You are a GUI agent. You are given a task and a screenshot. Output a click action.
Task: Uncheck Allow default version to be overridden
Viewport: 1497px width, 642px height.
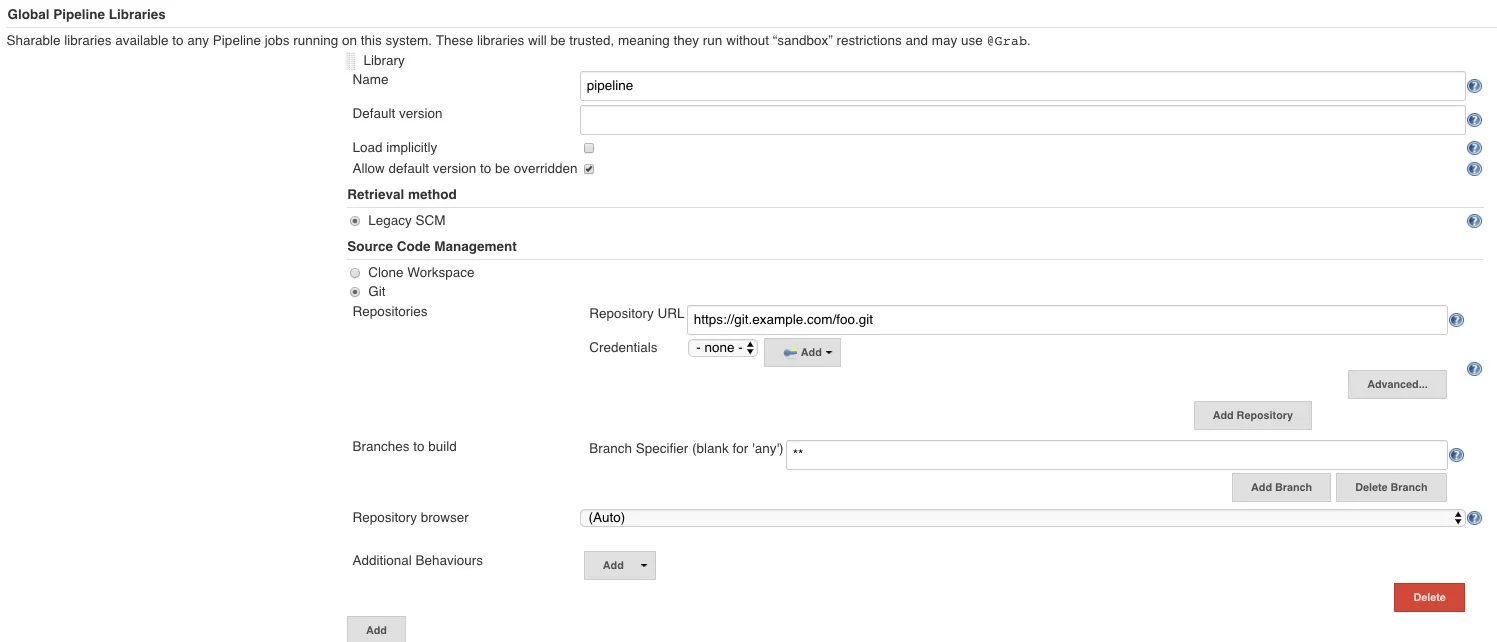(589, 169)
